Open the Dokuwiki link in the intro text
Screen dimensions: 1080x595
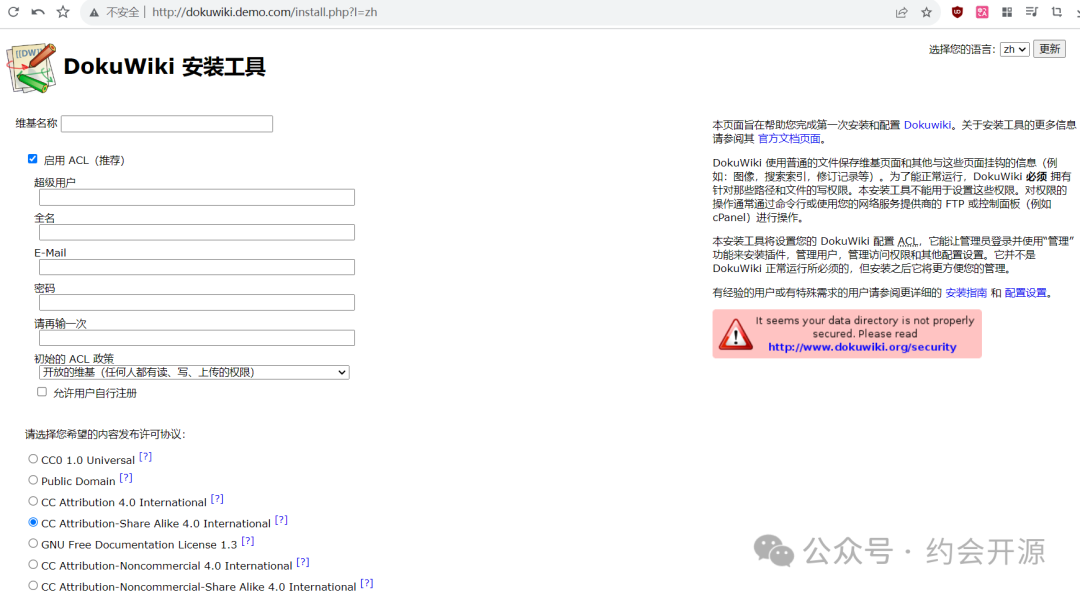pos(927,125)
